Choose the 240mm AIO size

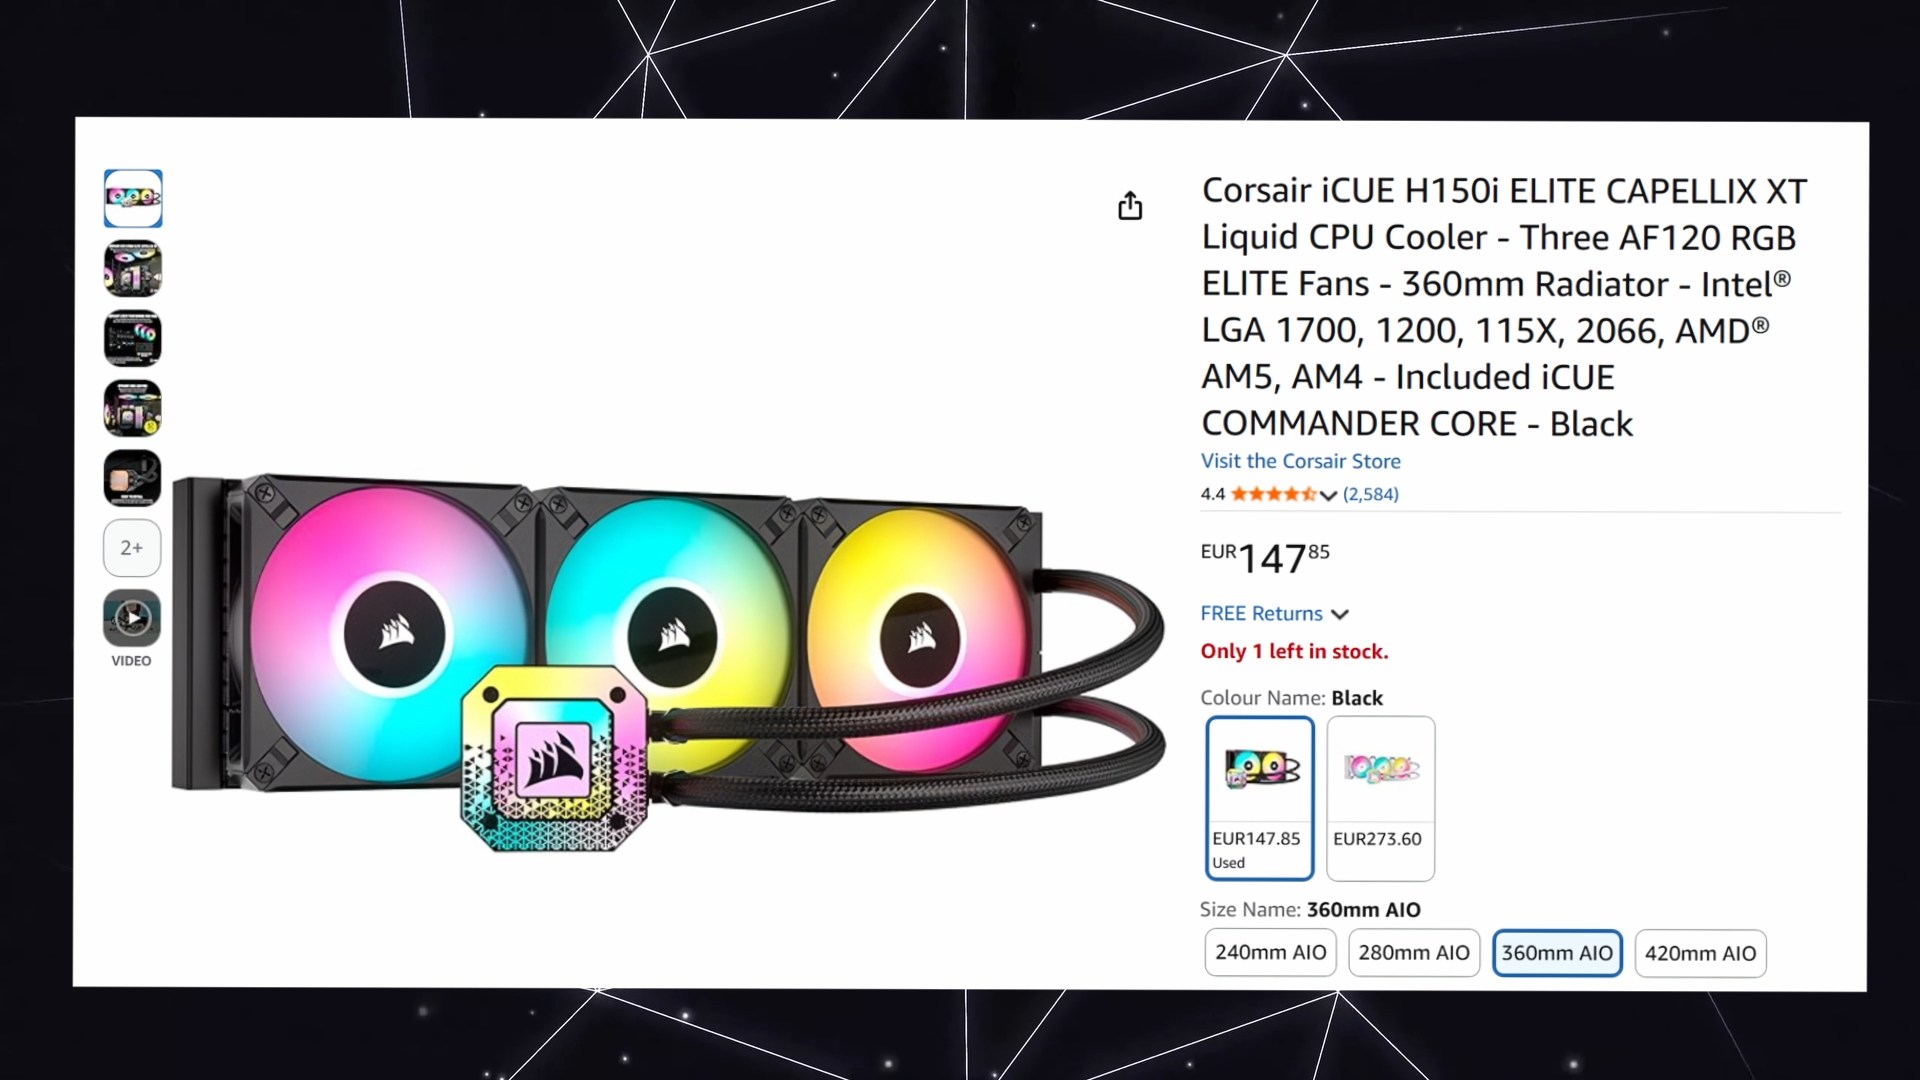(1271, 953)
